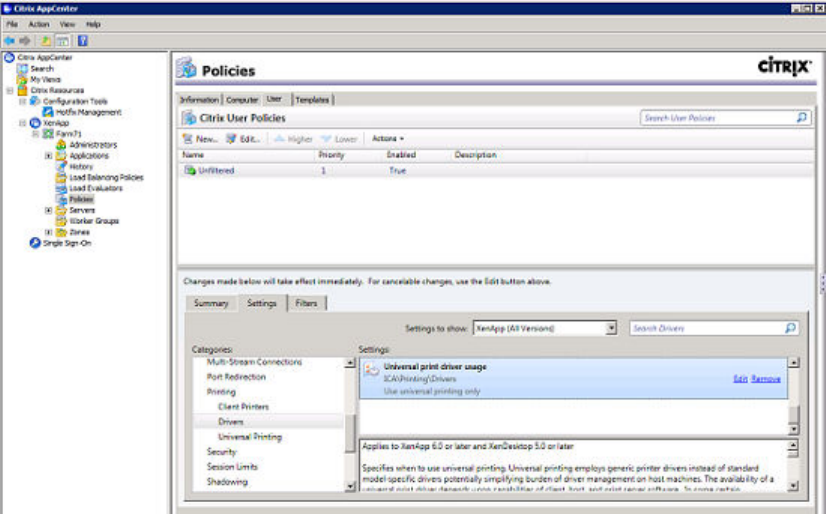
Task: Switch to the Templates tab
Action: [312, 100]
